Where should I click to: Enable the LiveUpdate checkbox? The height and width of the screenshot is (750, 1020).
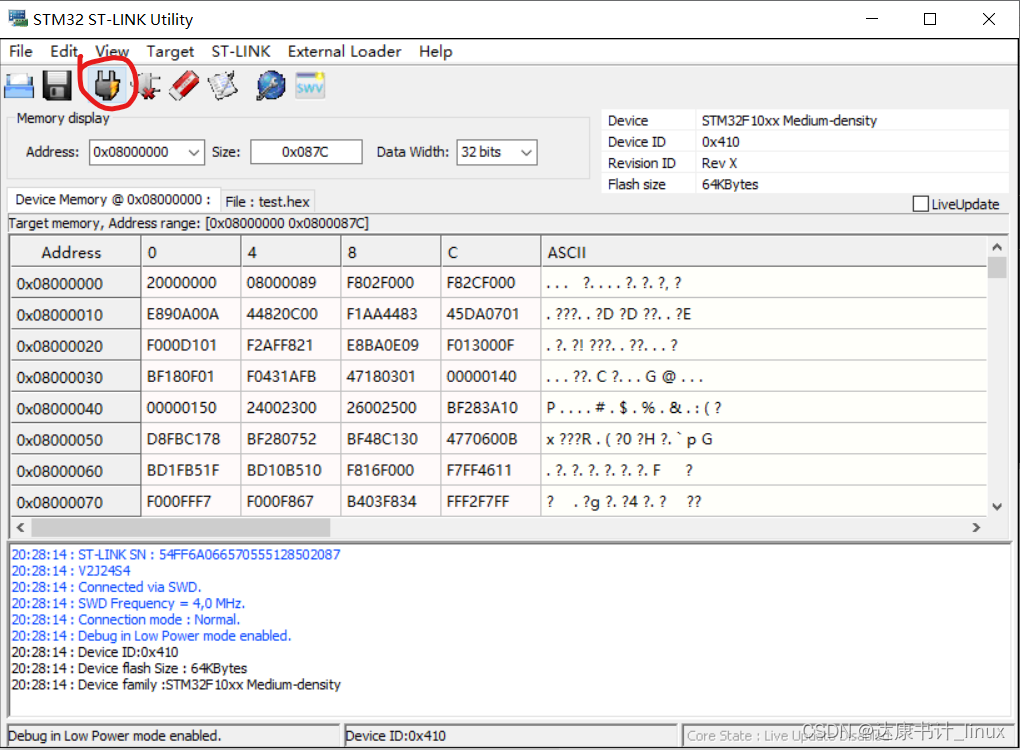pyautogui.click(x=920, y=204)
